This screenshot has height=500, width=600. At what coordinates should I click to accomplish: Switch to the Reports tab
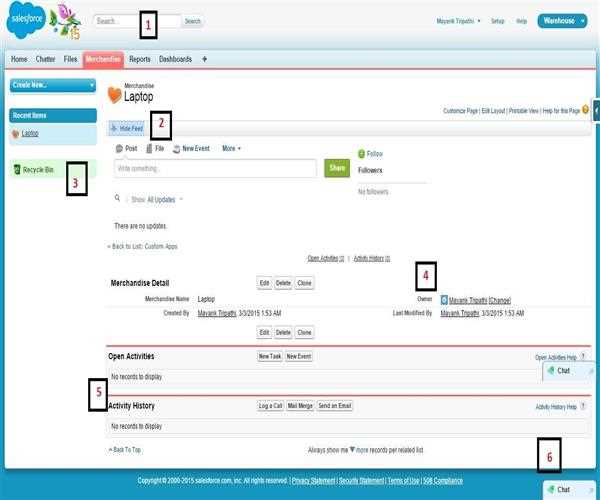139,60
